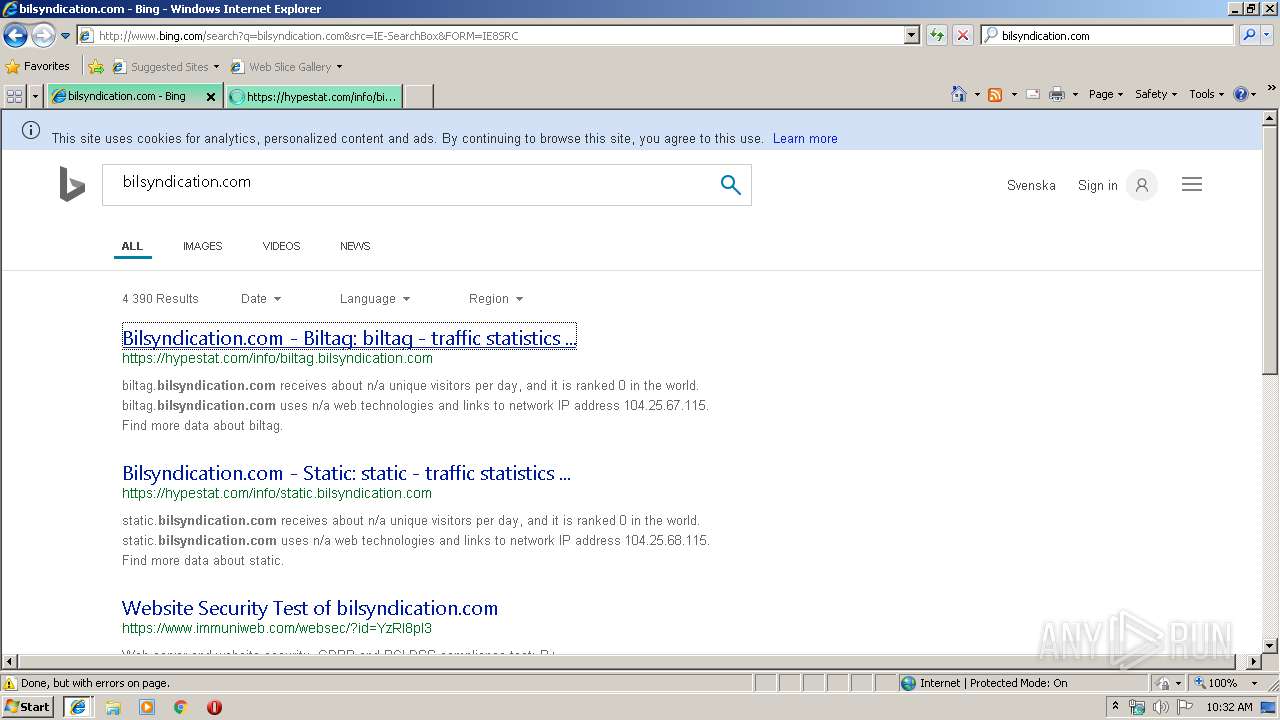This screenshot has width=1280, height=720.
Task: Click the vertical scrollbar down arrow
Action: click(x=1270, y=646)
